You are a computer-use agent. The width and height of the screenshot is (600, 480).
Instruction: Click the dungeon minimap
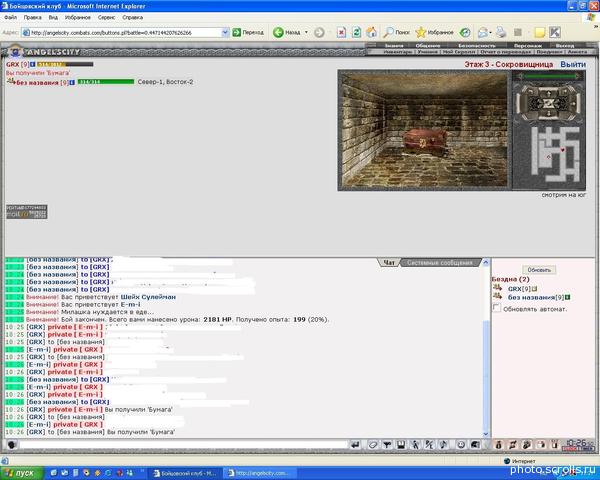556,154
